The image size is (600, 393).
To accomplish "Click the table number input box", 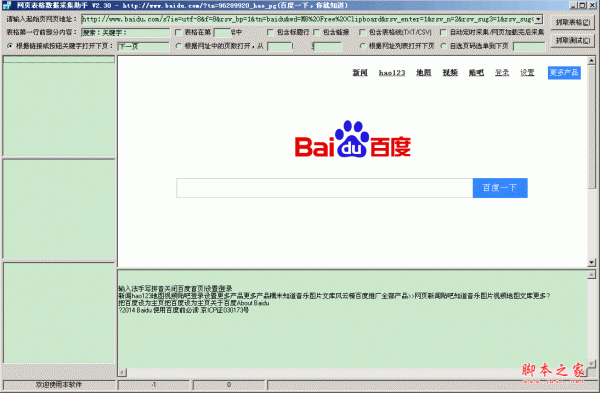I will pyautogui.click(x=222, y=33).
